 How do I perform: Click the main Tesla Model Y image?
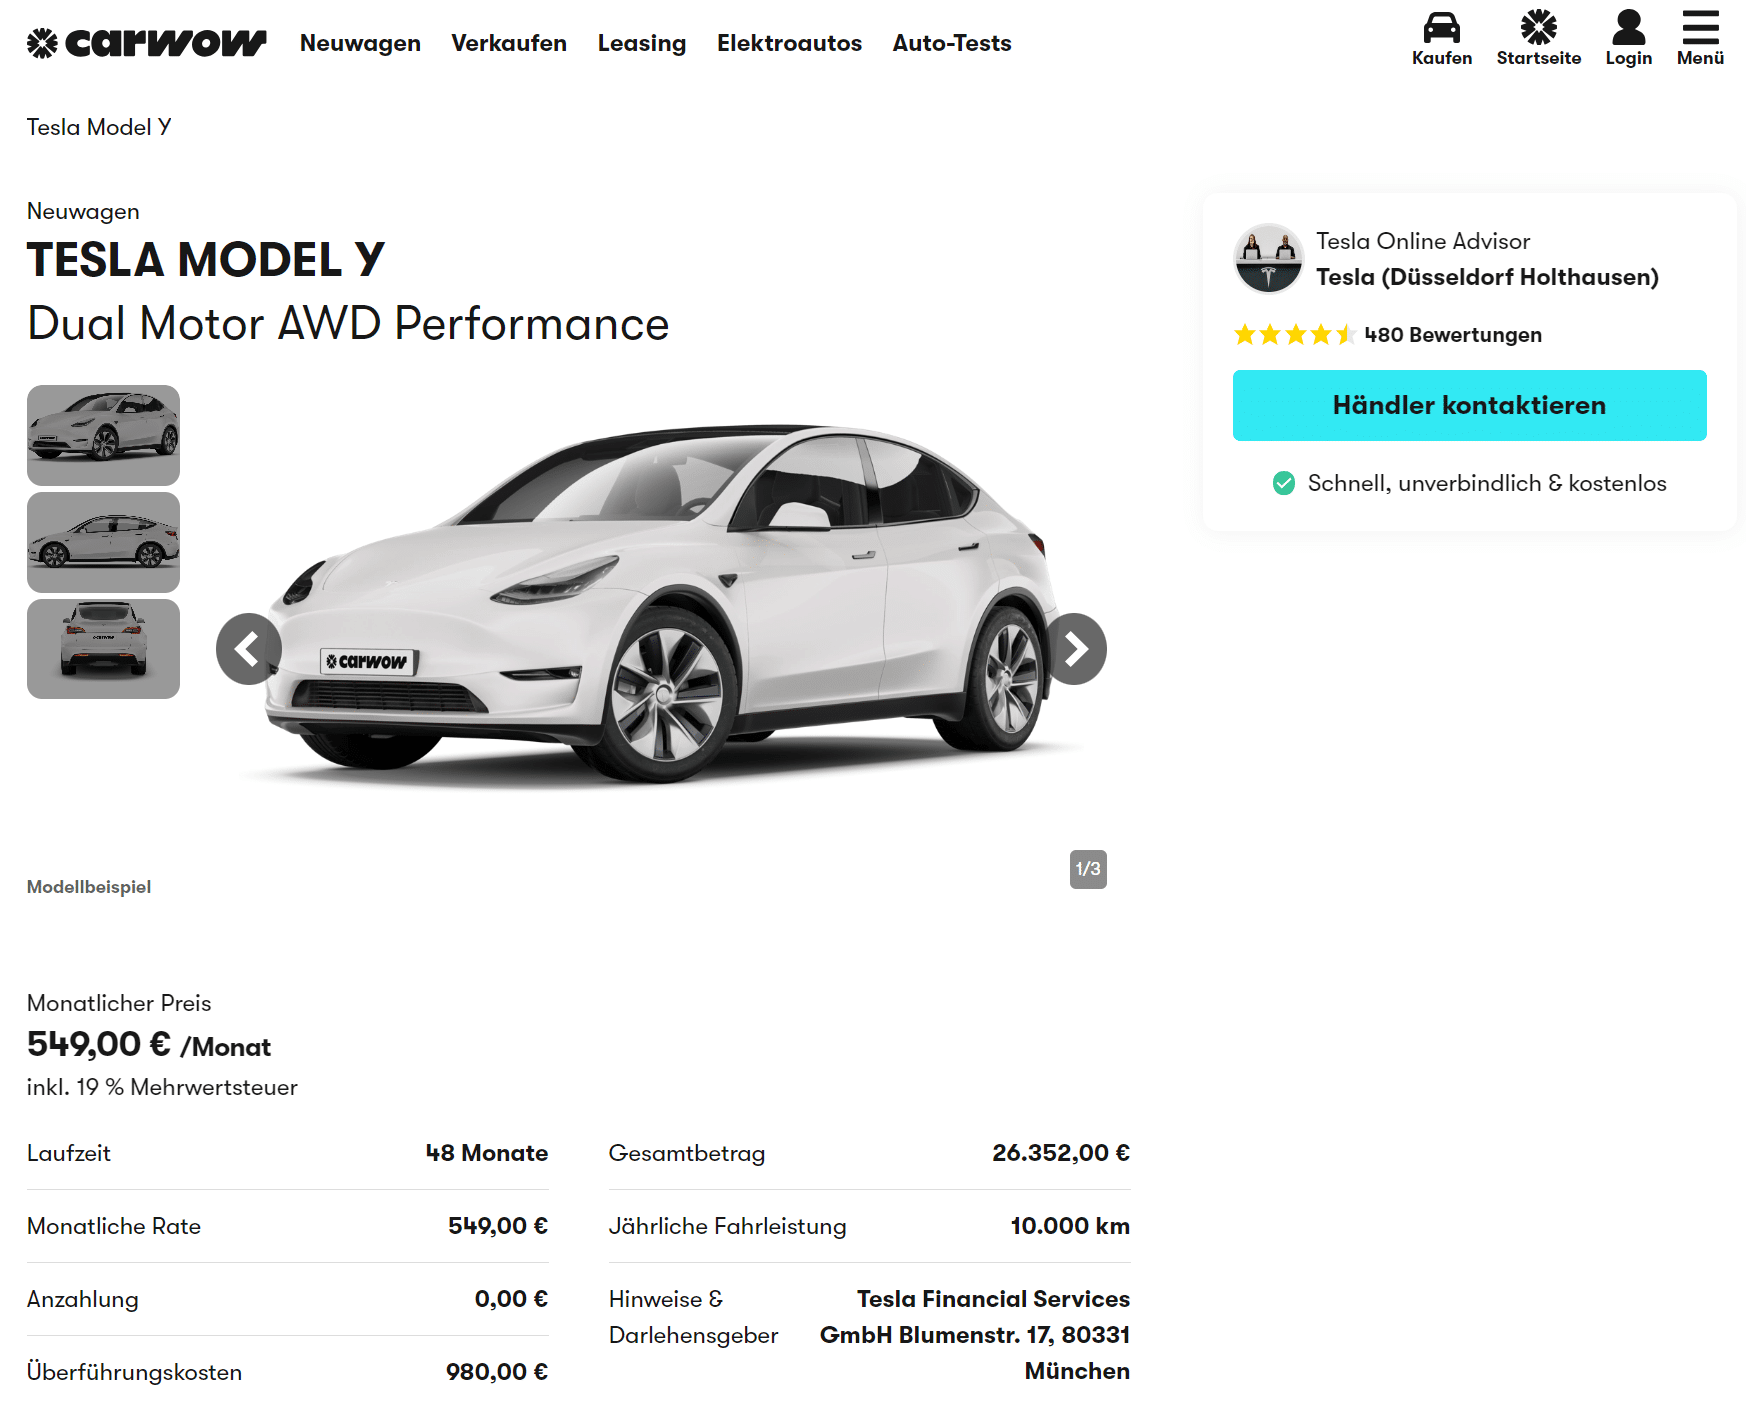coord(660,605)
